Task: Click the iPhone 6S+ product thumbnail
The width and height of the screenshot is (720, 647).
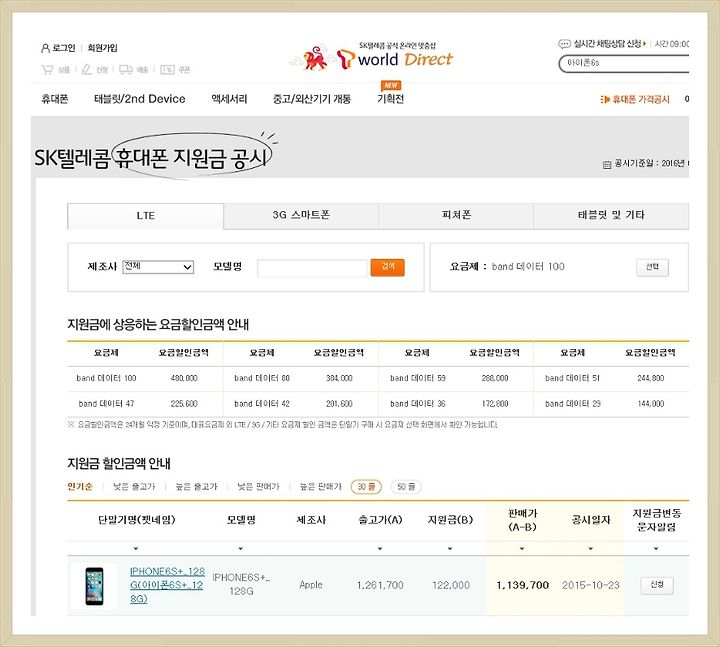Action: (95, 586)
